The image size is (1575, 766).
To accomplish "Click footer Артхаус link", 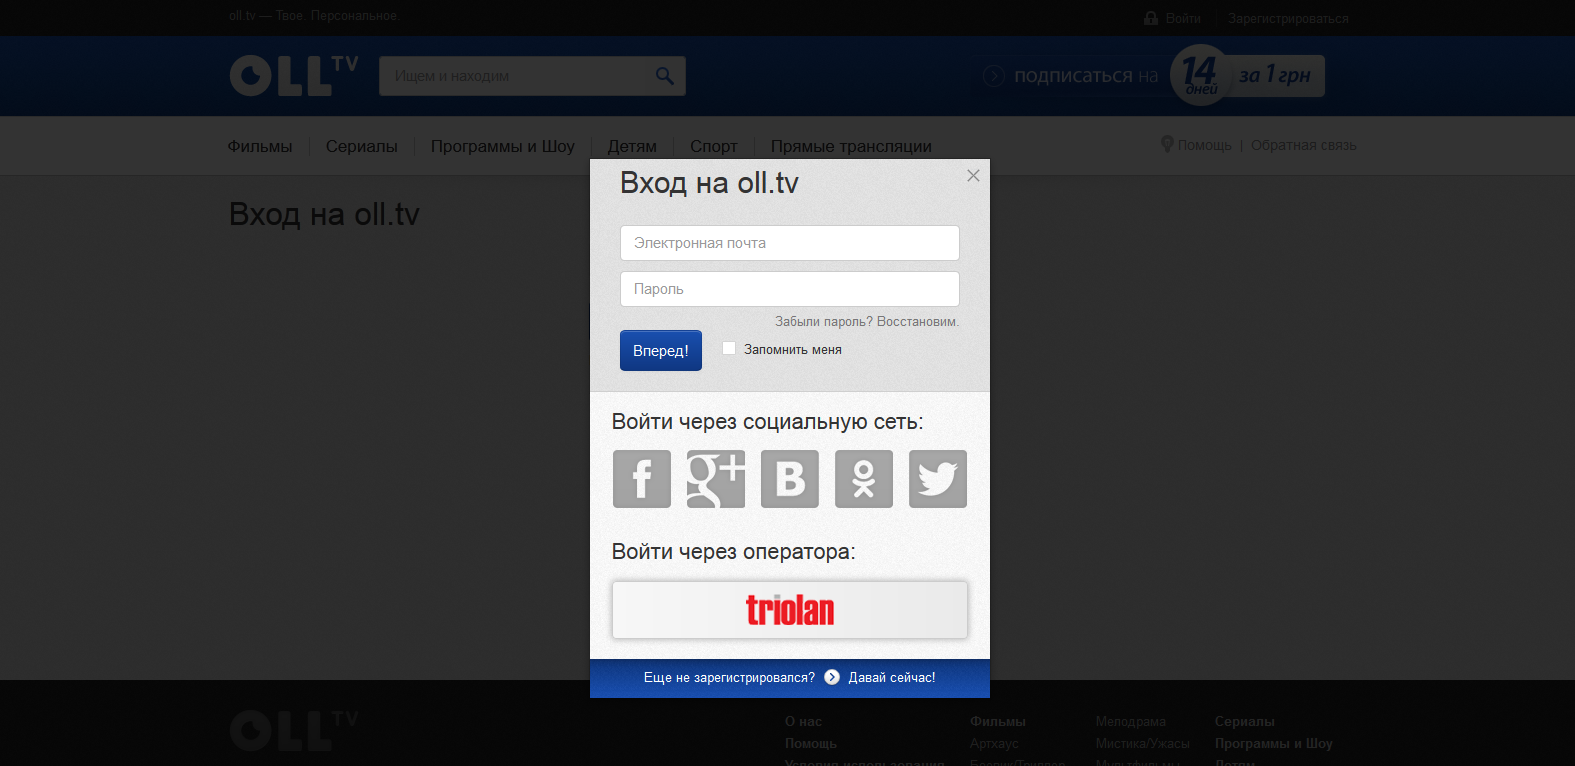I will pos(994,743).
